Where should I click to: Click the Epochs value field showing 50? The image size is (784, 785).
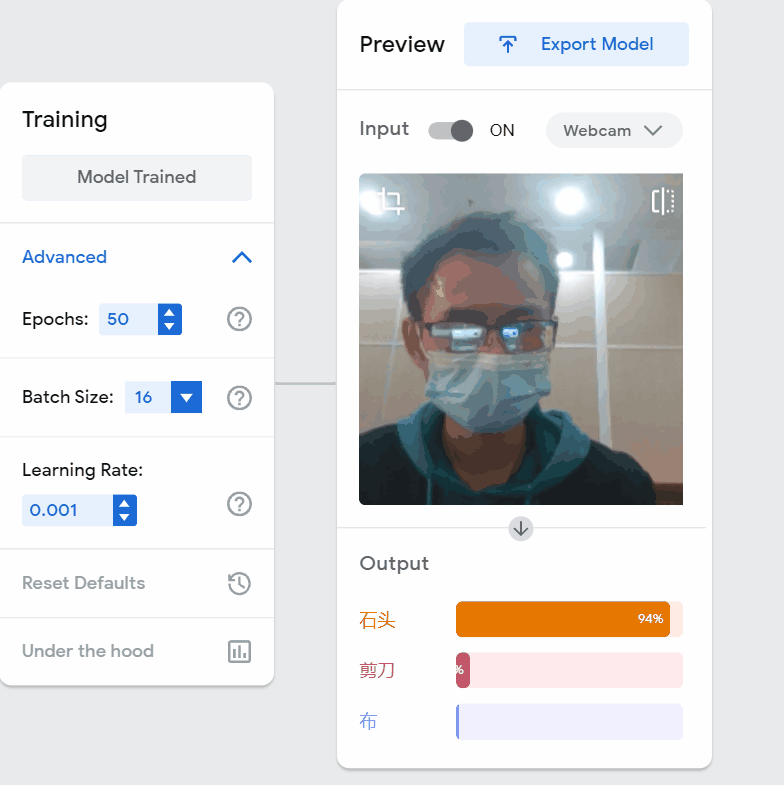tap(129, 319)
